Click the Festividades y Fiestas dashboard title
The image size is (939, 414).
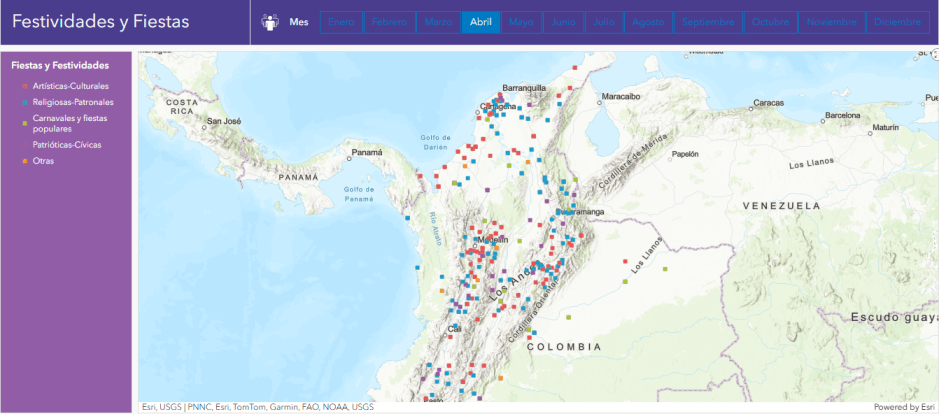coord(100,22)
